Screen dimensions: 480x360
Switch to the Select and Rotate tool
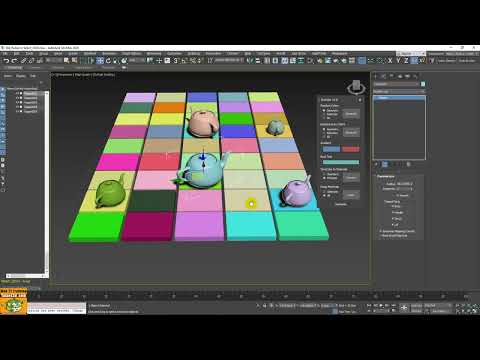coord(108,61)
